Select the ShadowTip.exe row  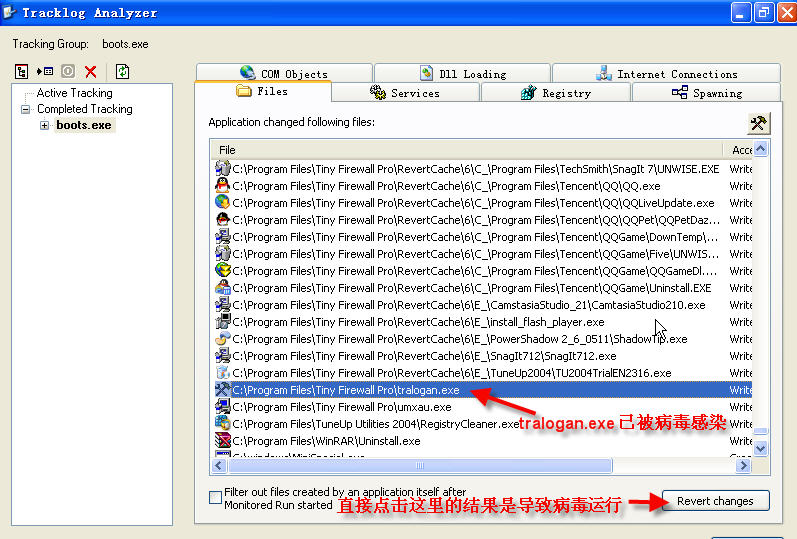click(x=482, y=339)
